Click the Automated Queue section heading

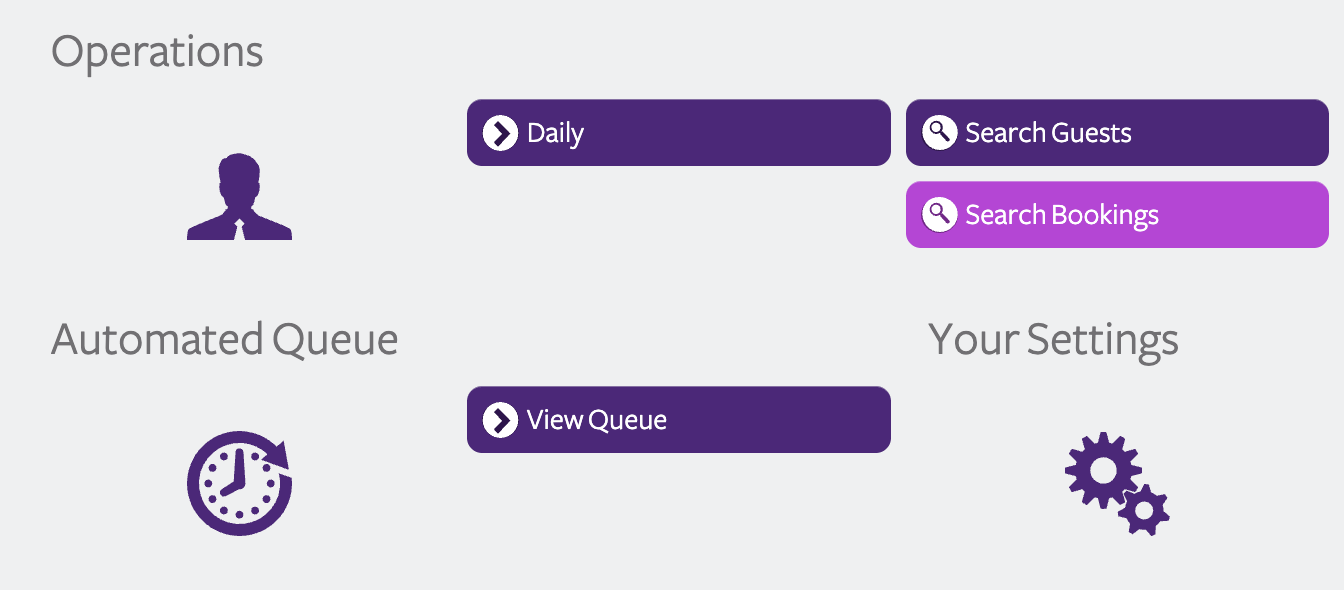pyautogui.click(x=225, y=340)
